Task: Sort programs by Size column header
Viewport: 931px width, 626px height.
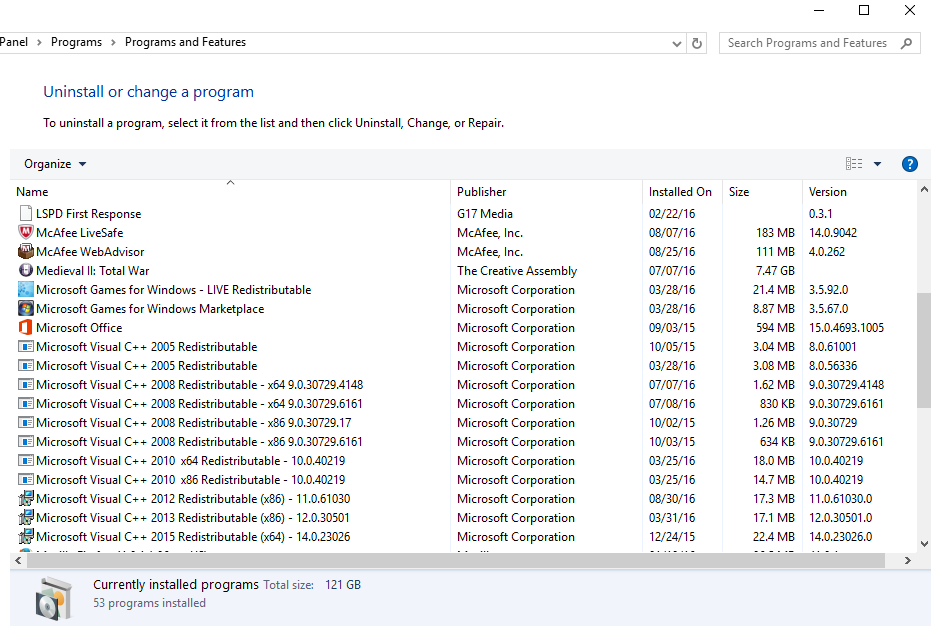Action: pos(739,192)
